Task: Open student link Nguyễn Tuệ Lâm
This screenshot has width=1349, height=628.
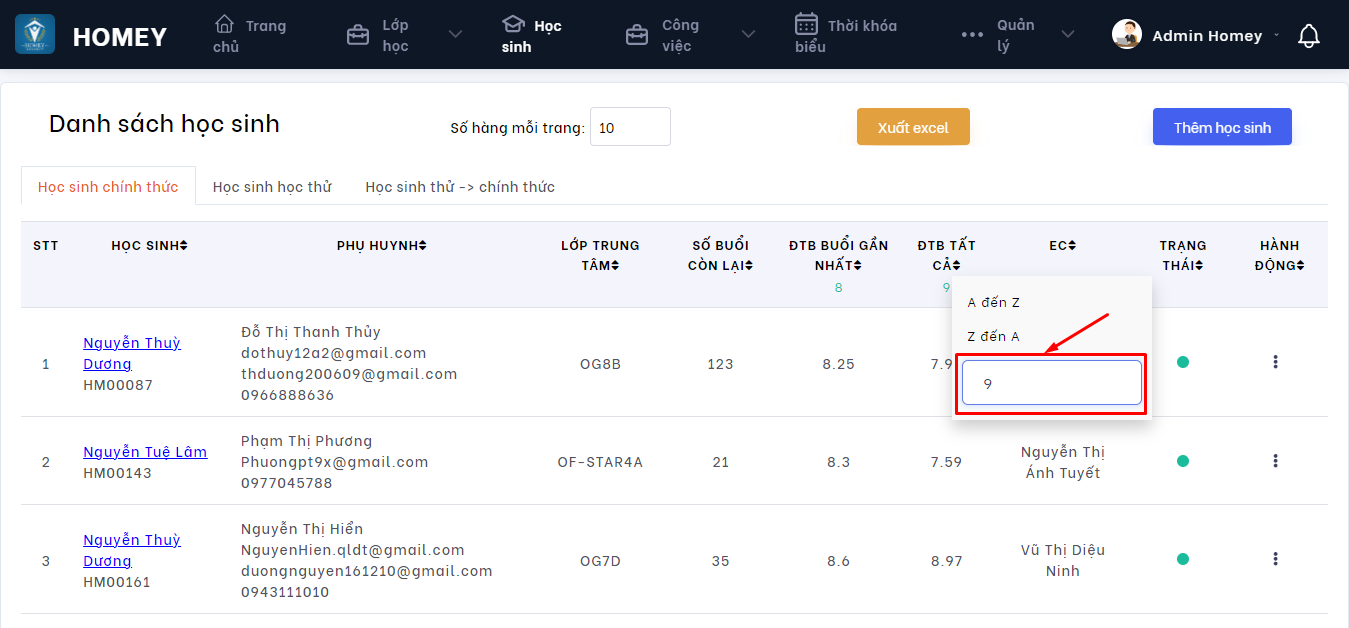Action: click(x=145, y=452)
